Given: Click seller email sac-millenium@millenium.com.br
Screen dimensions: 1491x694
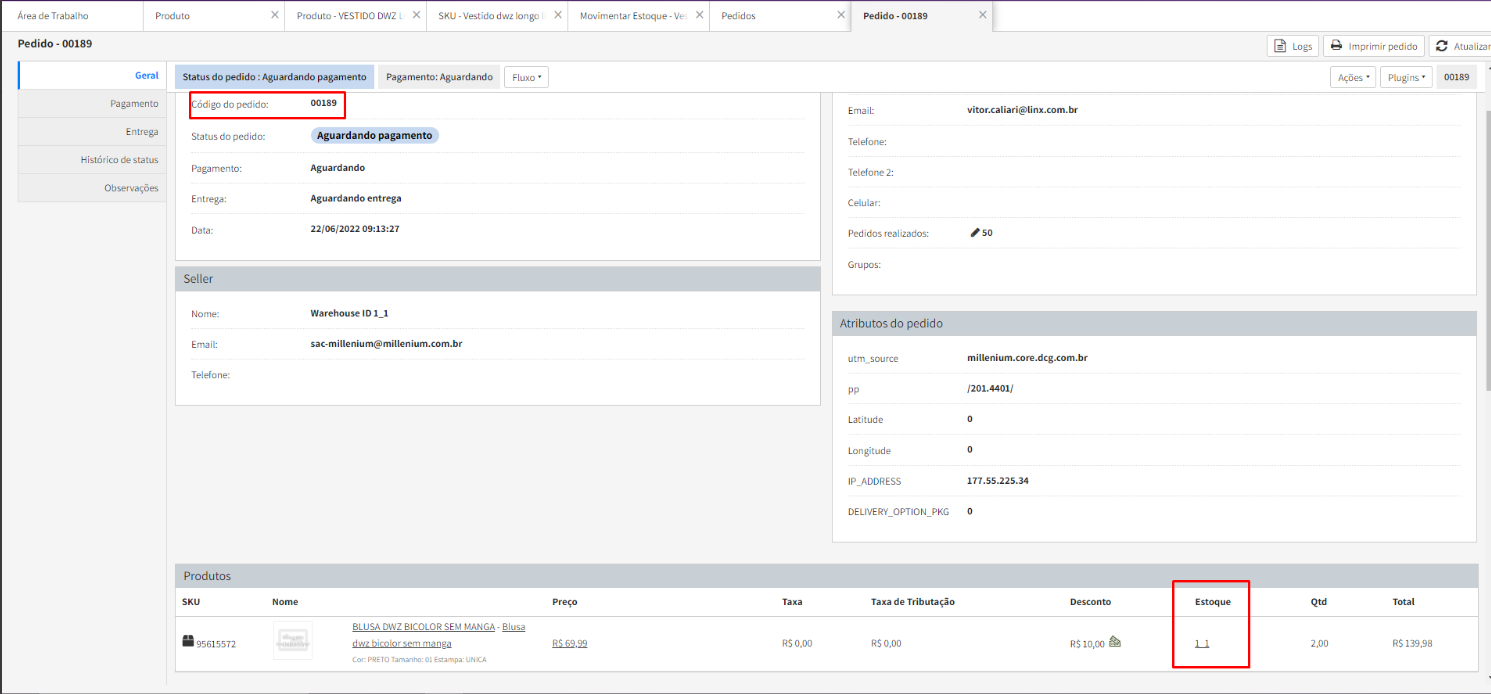Looking at the screenshot, I should pyautogui.click(x=386, y=343).
